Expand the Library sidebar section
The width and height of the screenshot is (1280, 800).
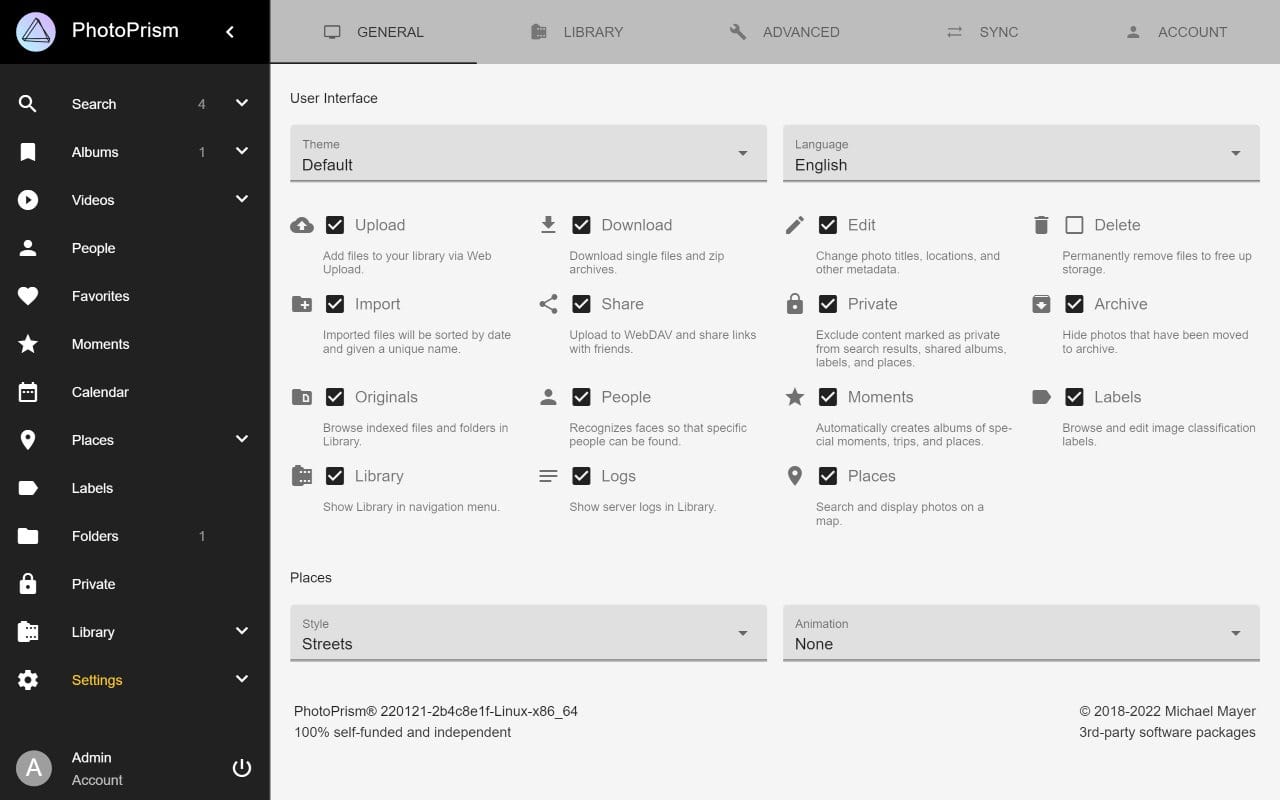(241, 631)
